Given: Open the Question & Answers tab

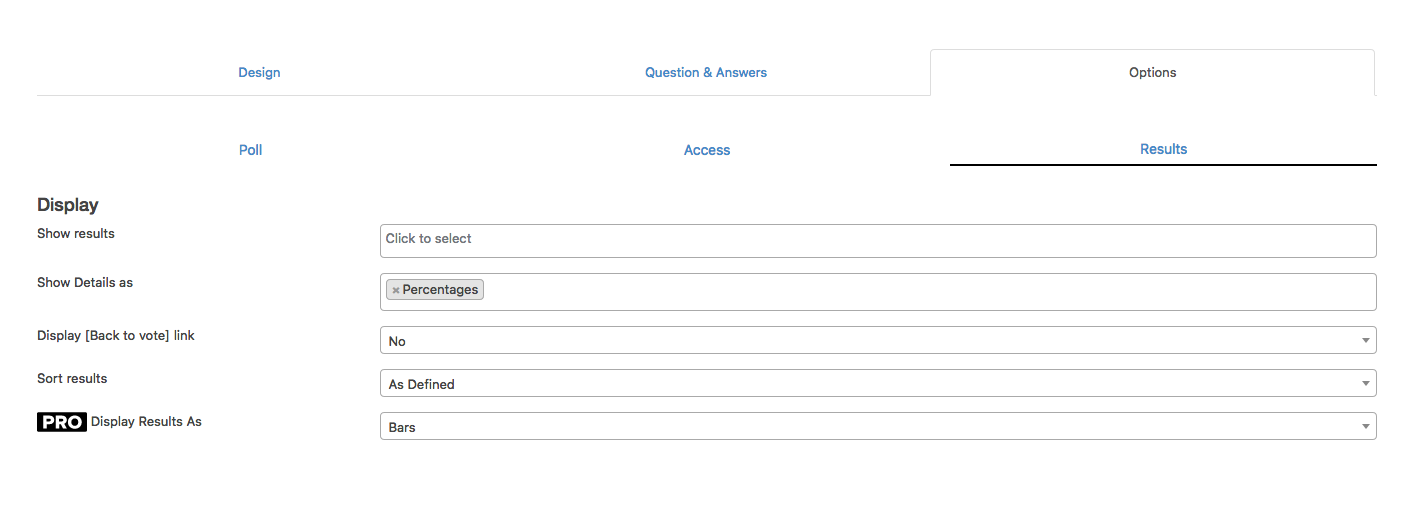Looking at the screenshot, I should point(706,72).
